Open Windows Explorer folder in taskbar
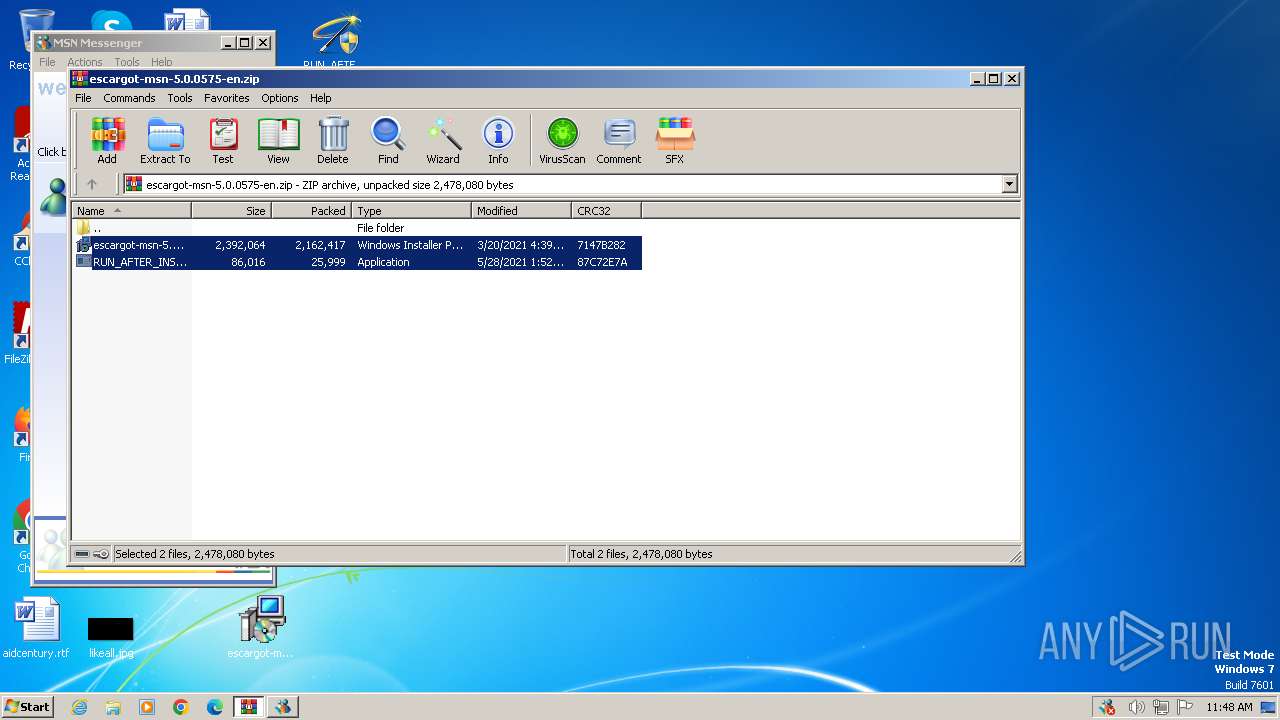This screenshot has width=1280, height=720. click(x=113, y=707)
